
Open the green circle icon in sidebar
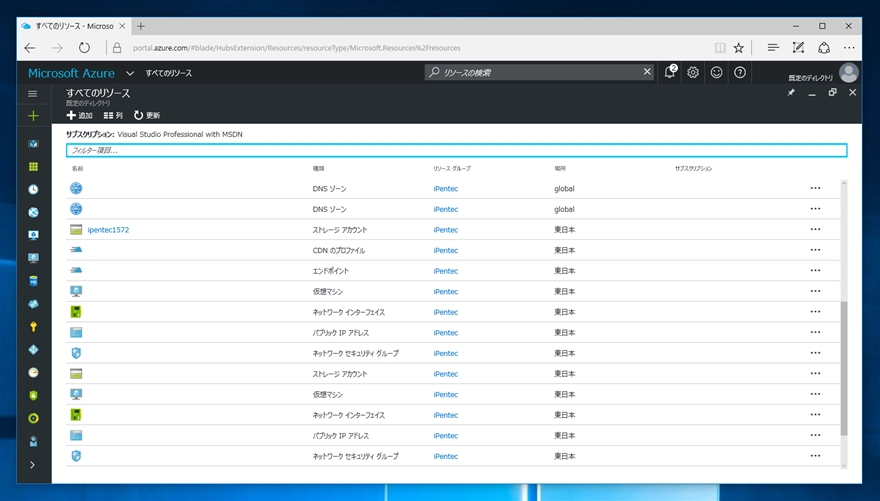(33, 419)
